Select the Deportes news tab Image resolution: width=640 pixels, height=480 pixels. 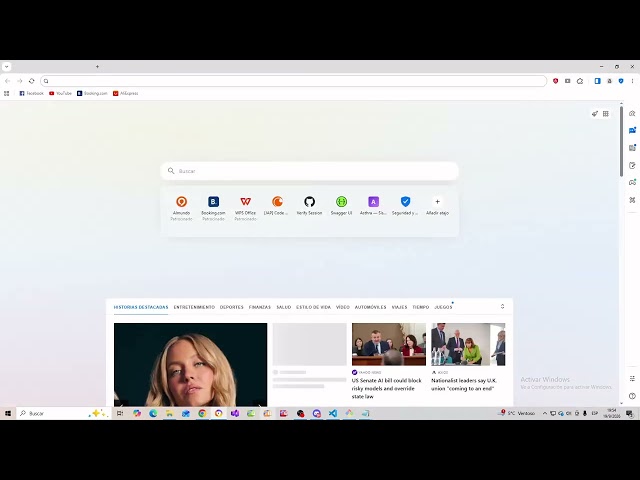coord(231,307)
